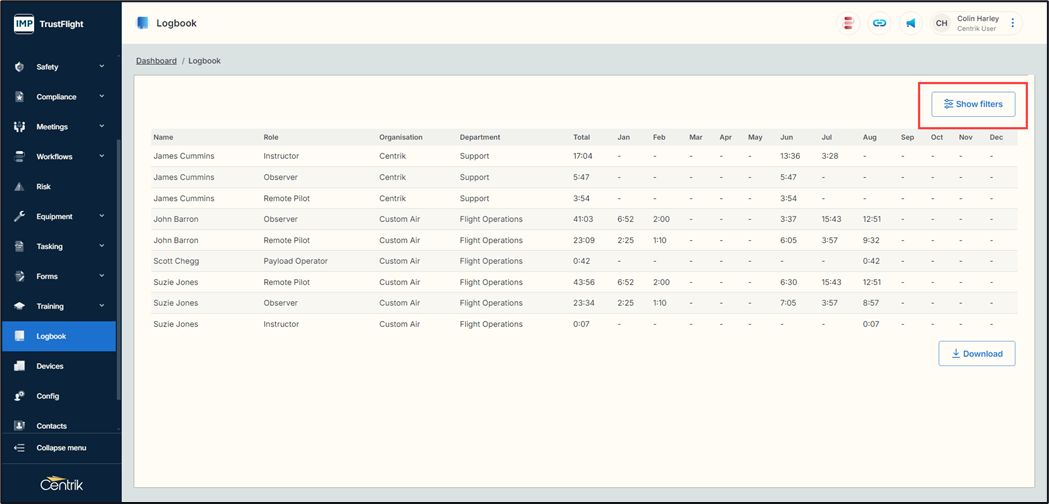1049x504 pixels.
Task: Click the Risk warning triangle icon
Action: [19, 187]
